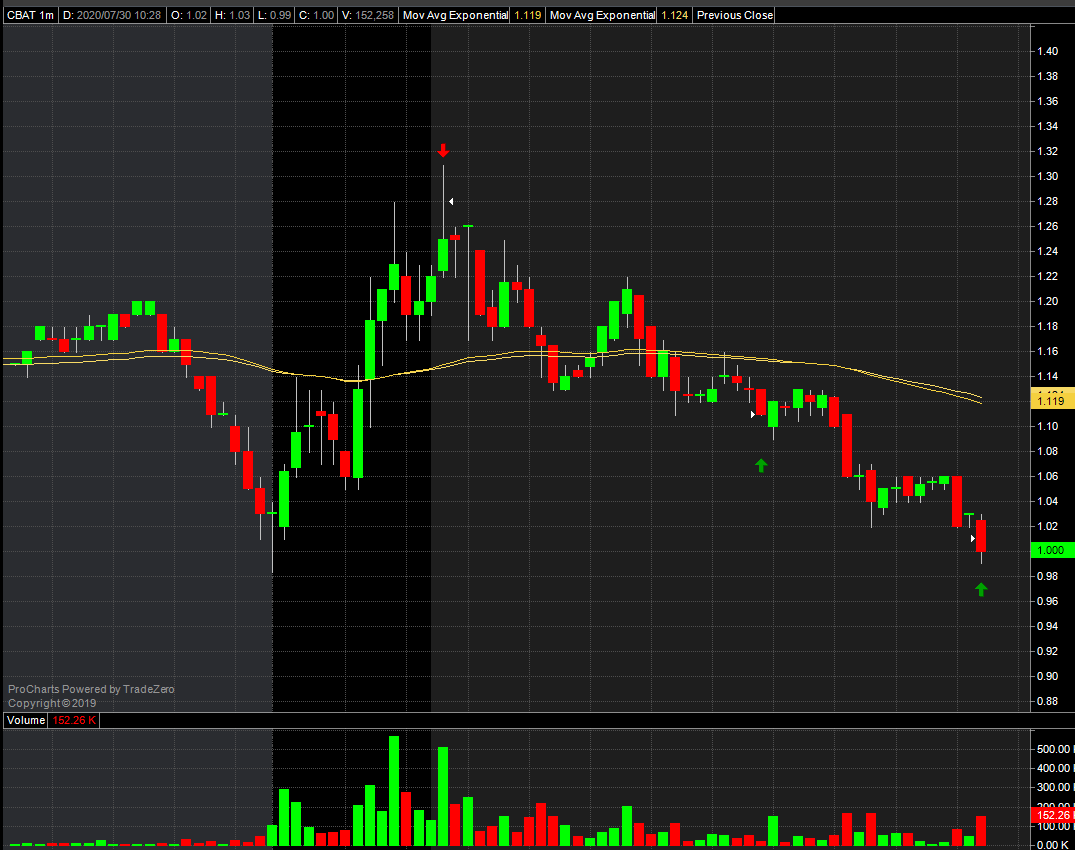The height and width of the screenshot is (850, 1075).
Task: Click the CBAT 1m symbol label
Action: [x=30, y=15]
